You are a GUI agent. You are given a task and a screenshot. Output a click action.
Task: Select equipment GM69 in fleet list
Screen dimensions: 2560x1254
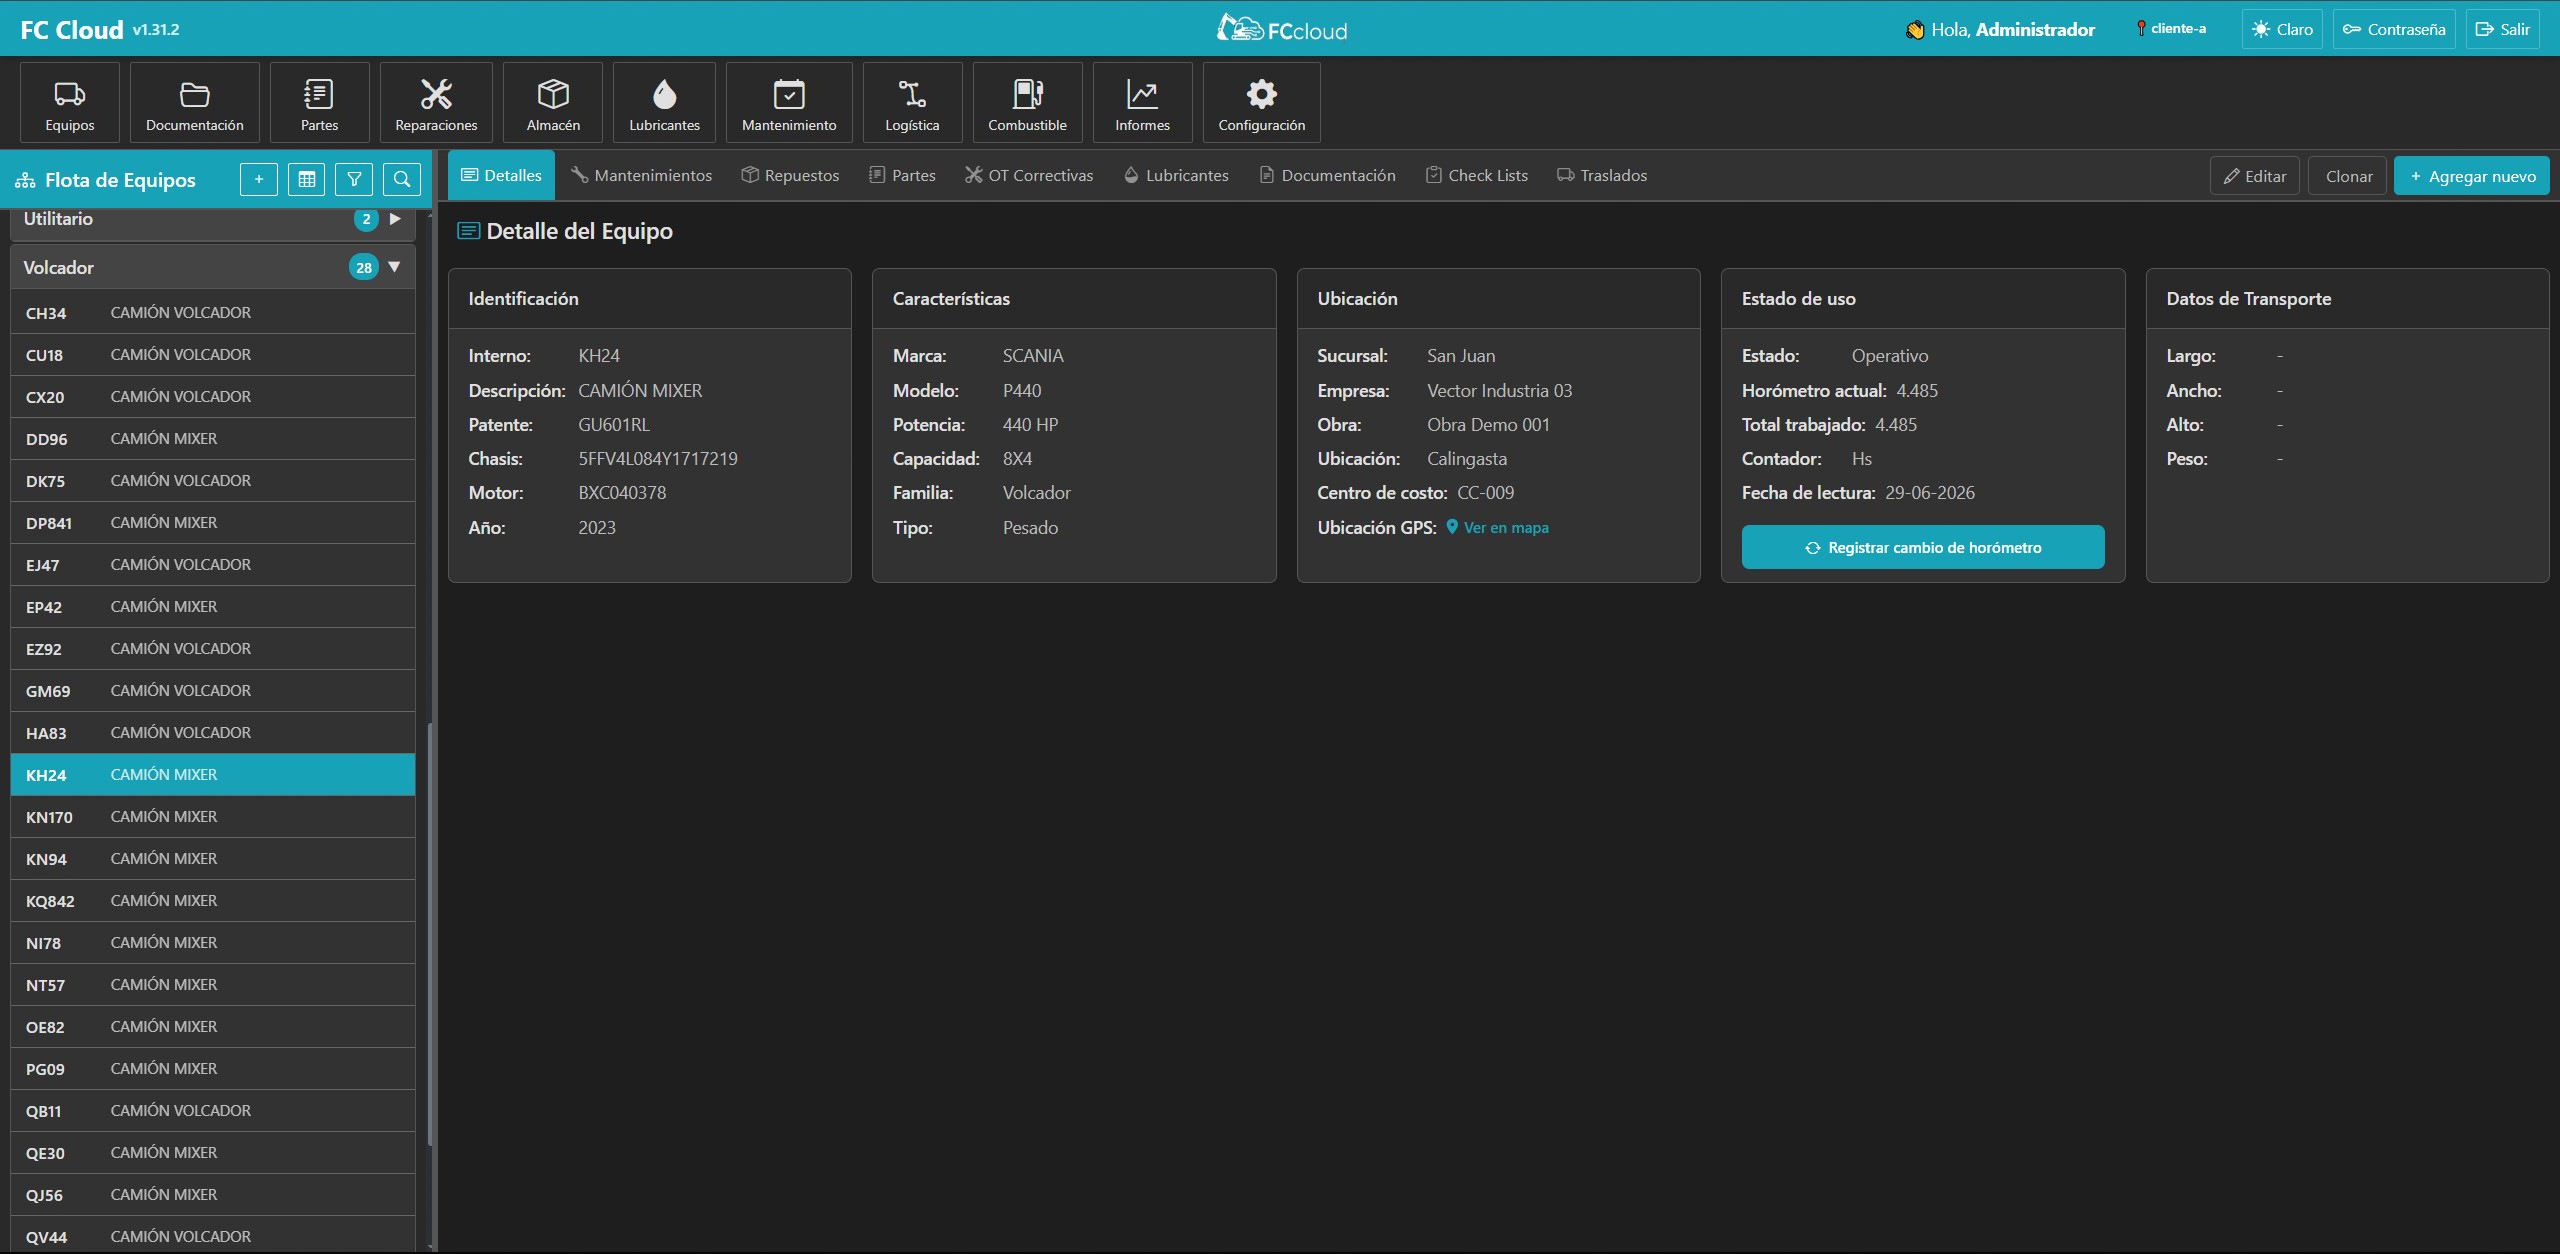pos(212,691)
